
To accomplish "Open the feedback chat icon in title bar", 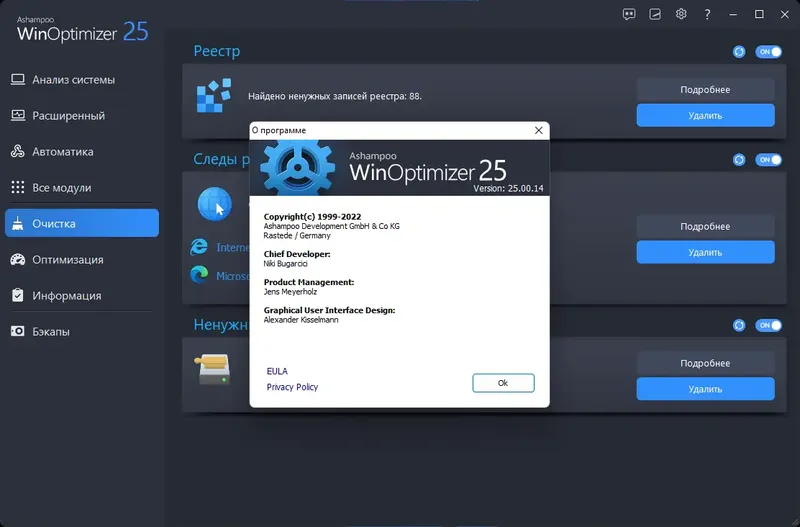I will [629, 14].
